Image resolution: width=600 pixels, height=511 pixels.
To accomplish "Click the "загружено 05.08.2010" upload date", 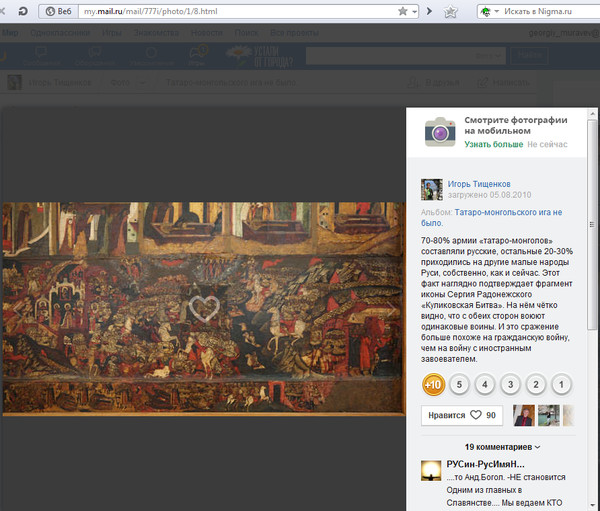I will tap(489, 195).
